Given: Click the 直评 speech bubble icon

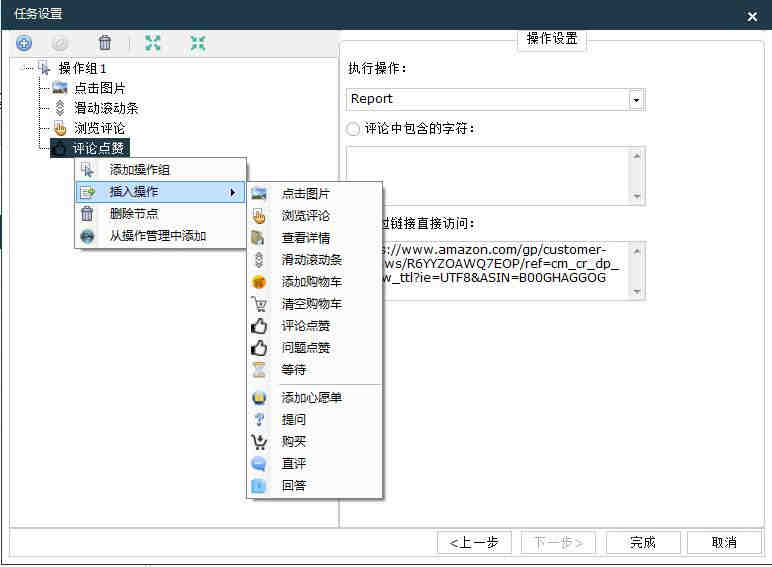Looking at the screenshot, I should click(259, 464).
